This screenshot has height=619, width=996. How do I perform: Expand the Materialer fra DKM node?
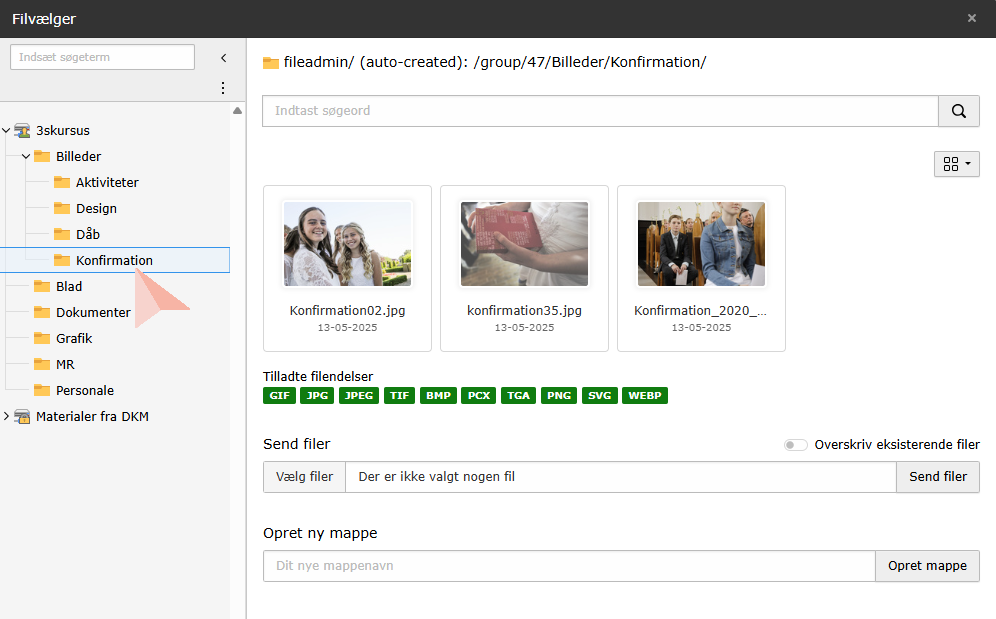pos(6,416)
